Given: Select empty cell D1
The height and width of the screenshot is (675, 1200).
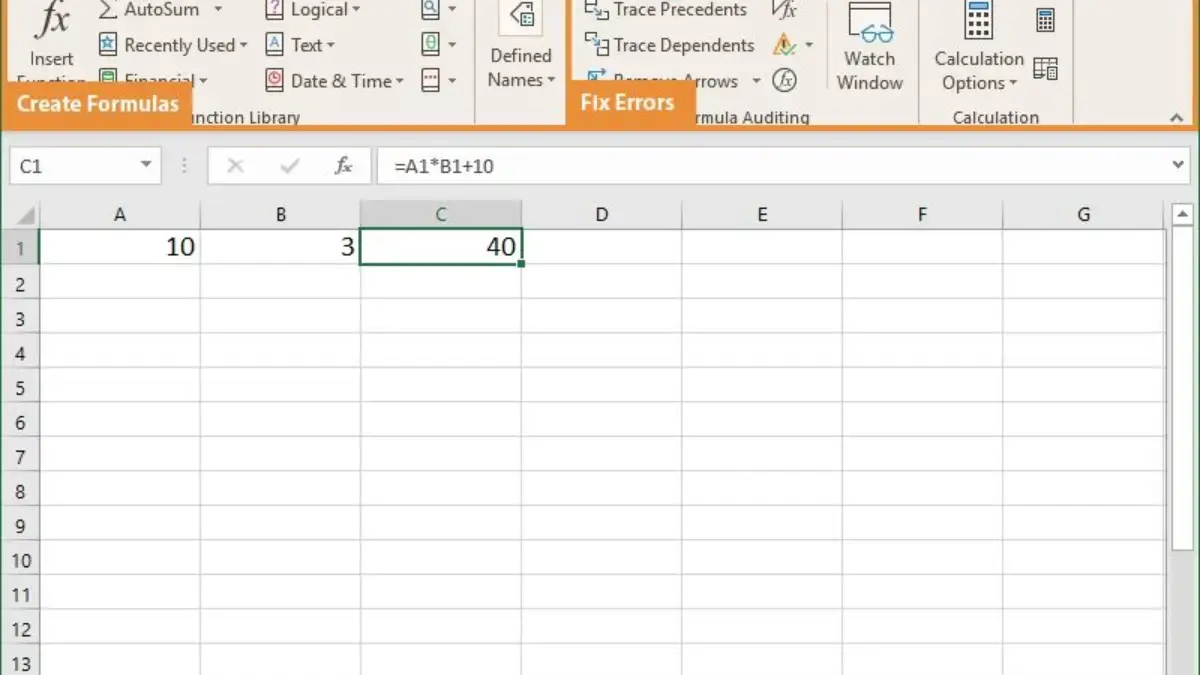Looking at the screenshot, I should tap(602, 247).
